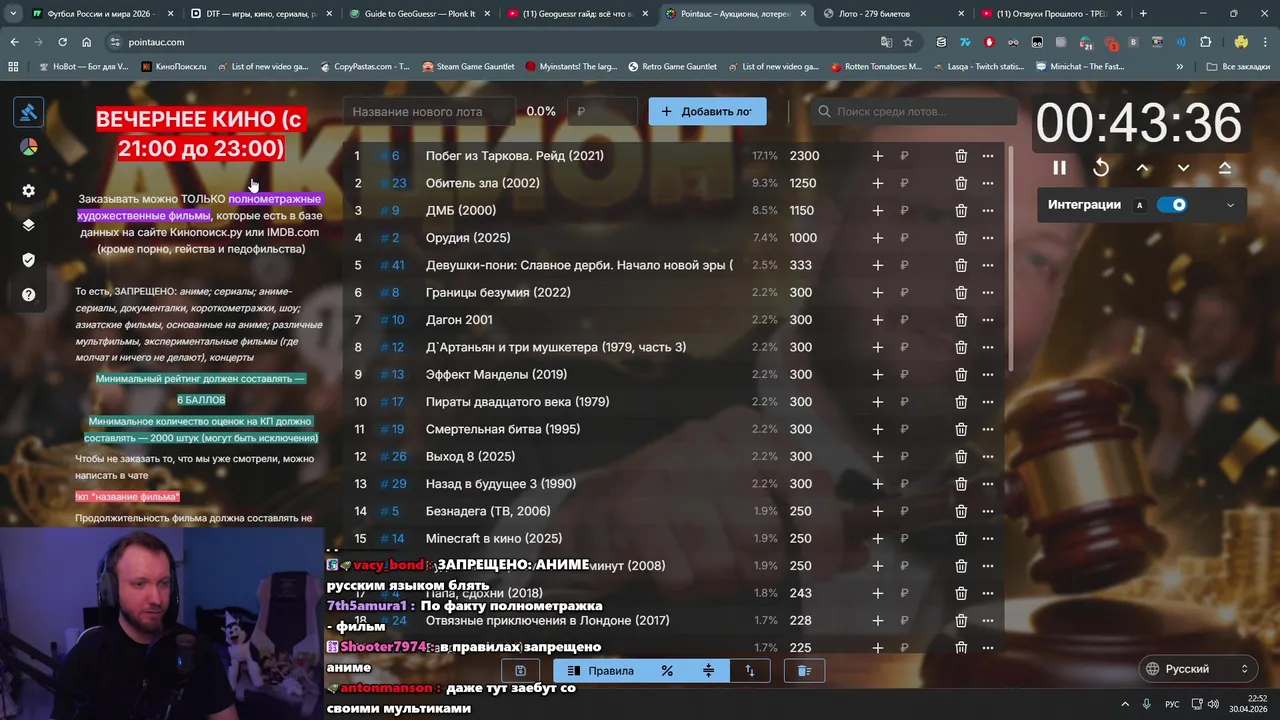Click the save icon in bottom toolbar
The image size is (1280, 720).
(x=520, y=671)
